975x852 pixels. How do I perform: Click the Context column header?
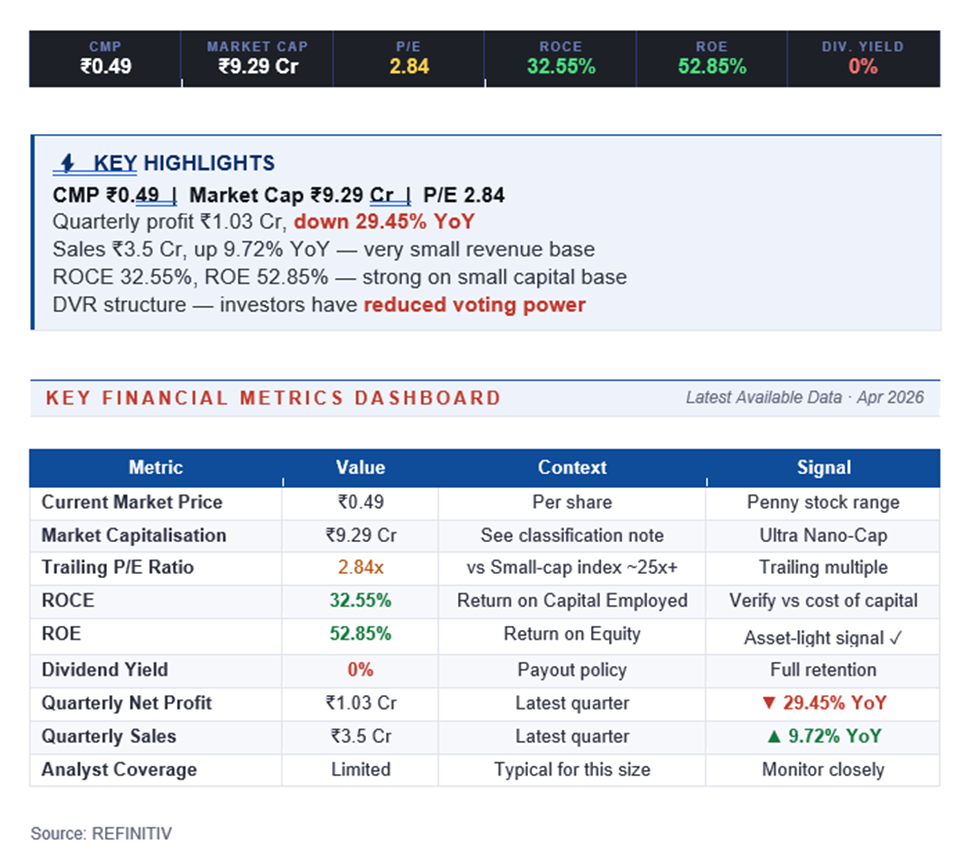click(572, 467)
